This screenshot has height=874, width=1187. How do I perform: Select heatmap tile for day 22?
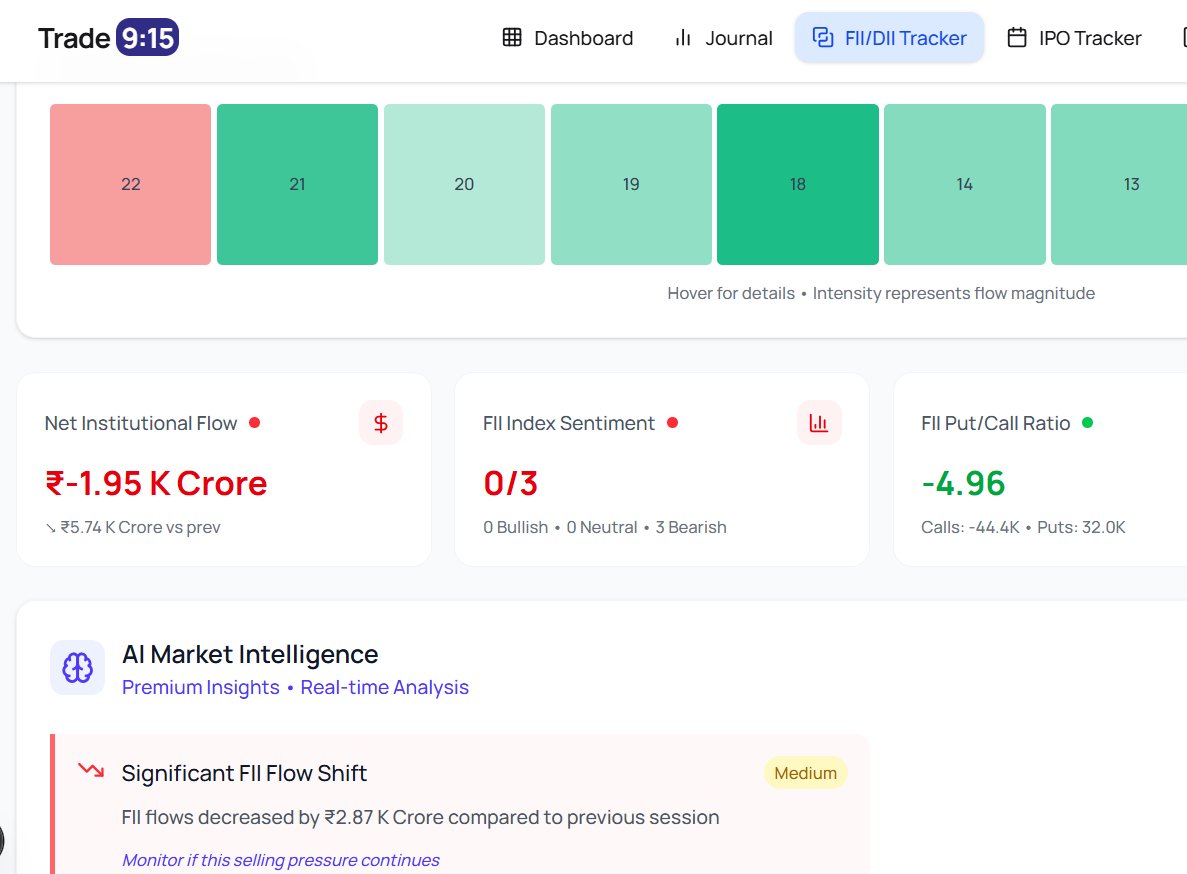[x=130, y=185]
